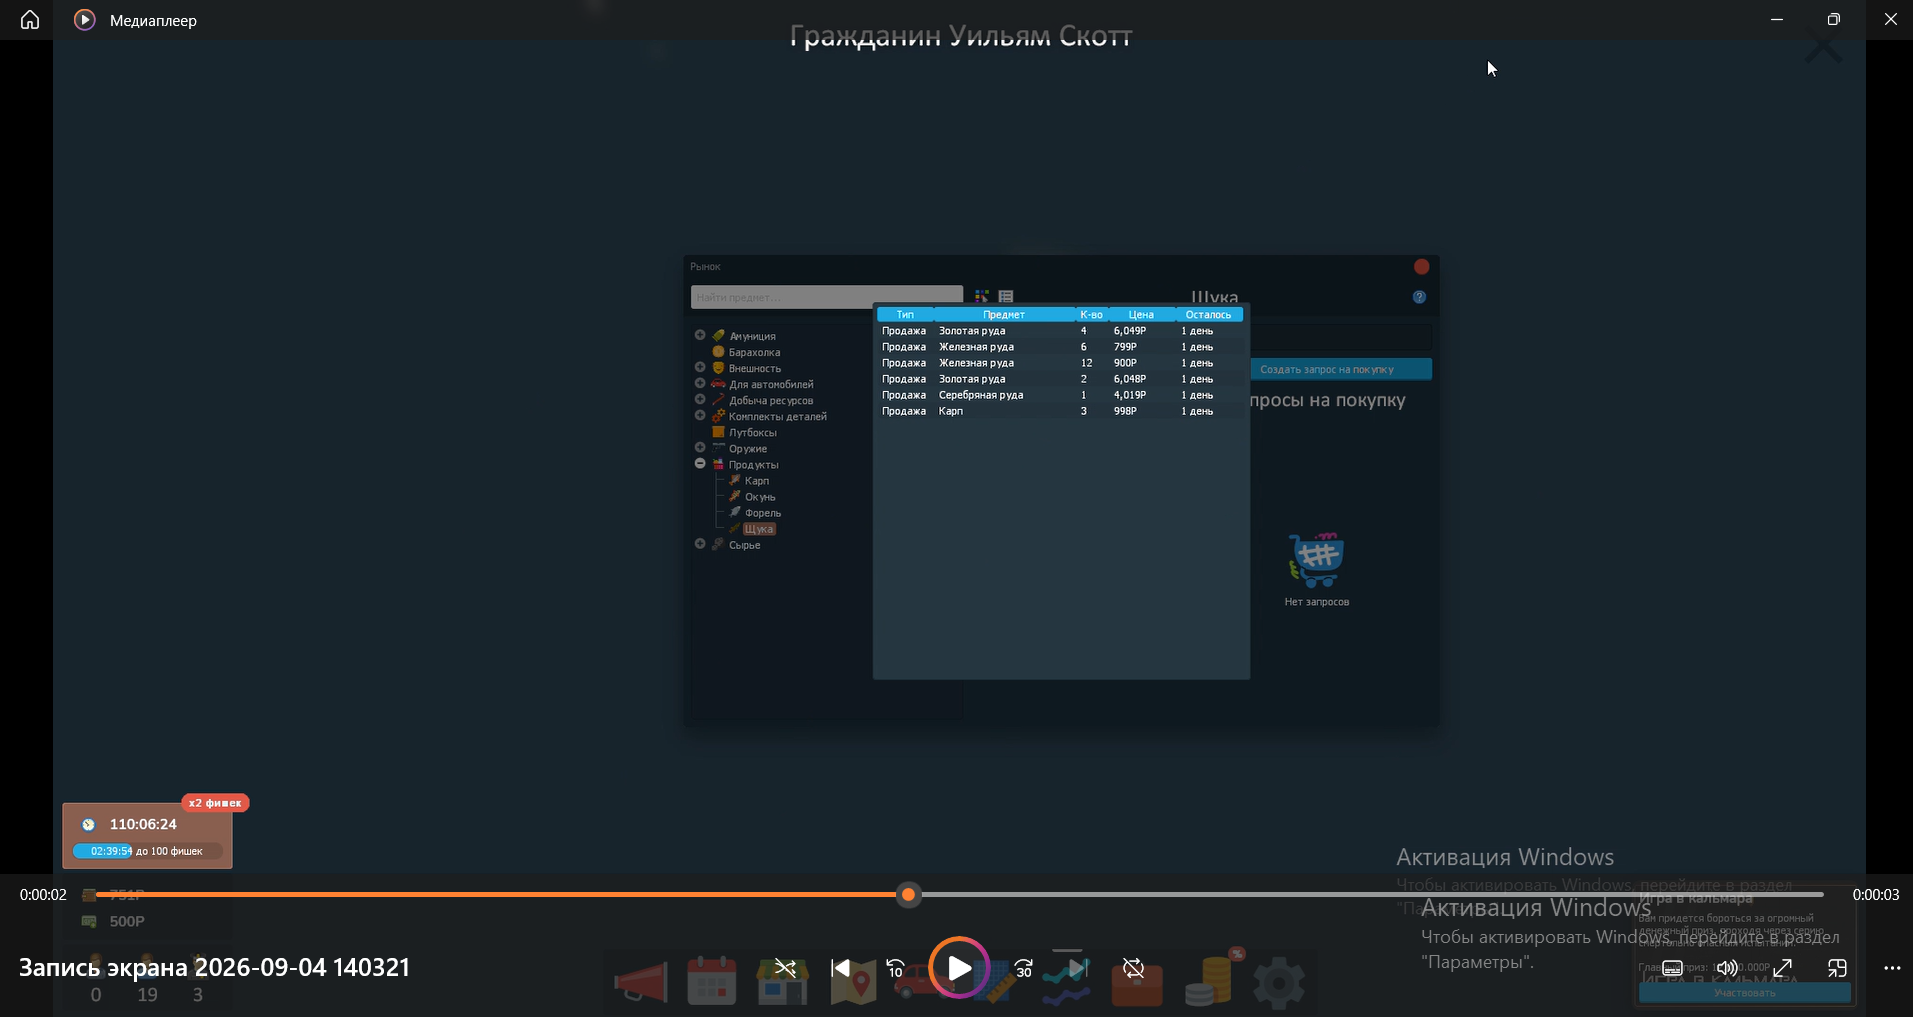Click the gear icon in the game bar
1913x1017 pixels.
[1279, 982]
